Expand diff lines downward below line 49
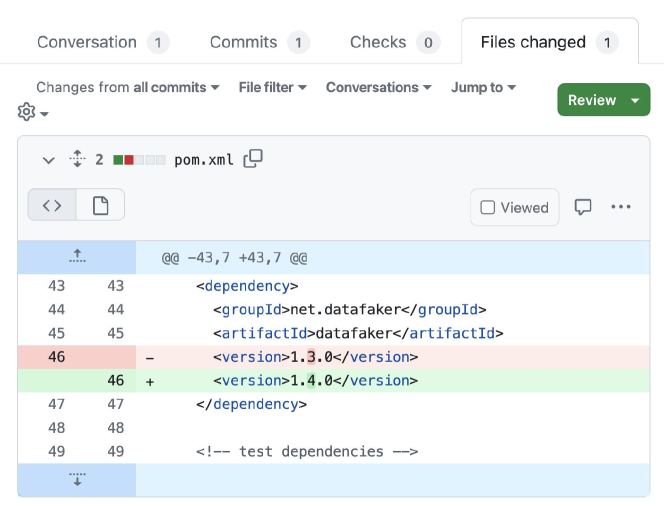Image resolution: width=664 pixels, height=506 pixels. click(77, 480)
